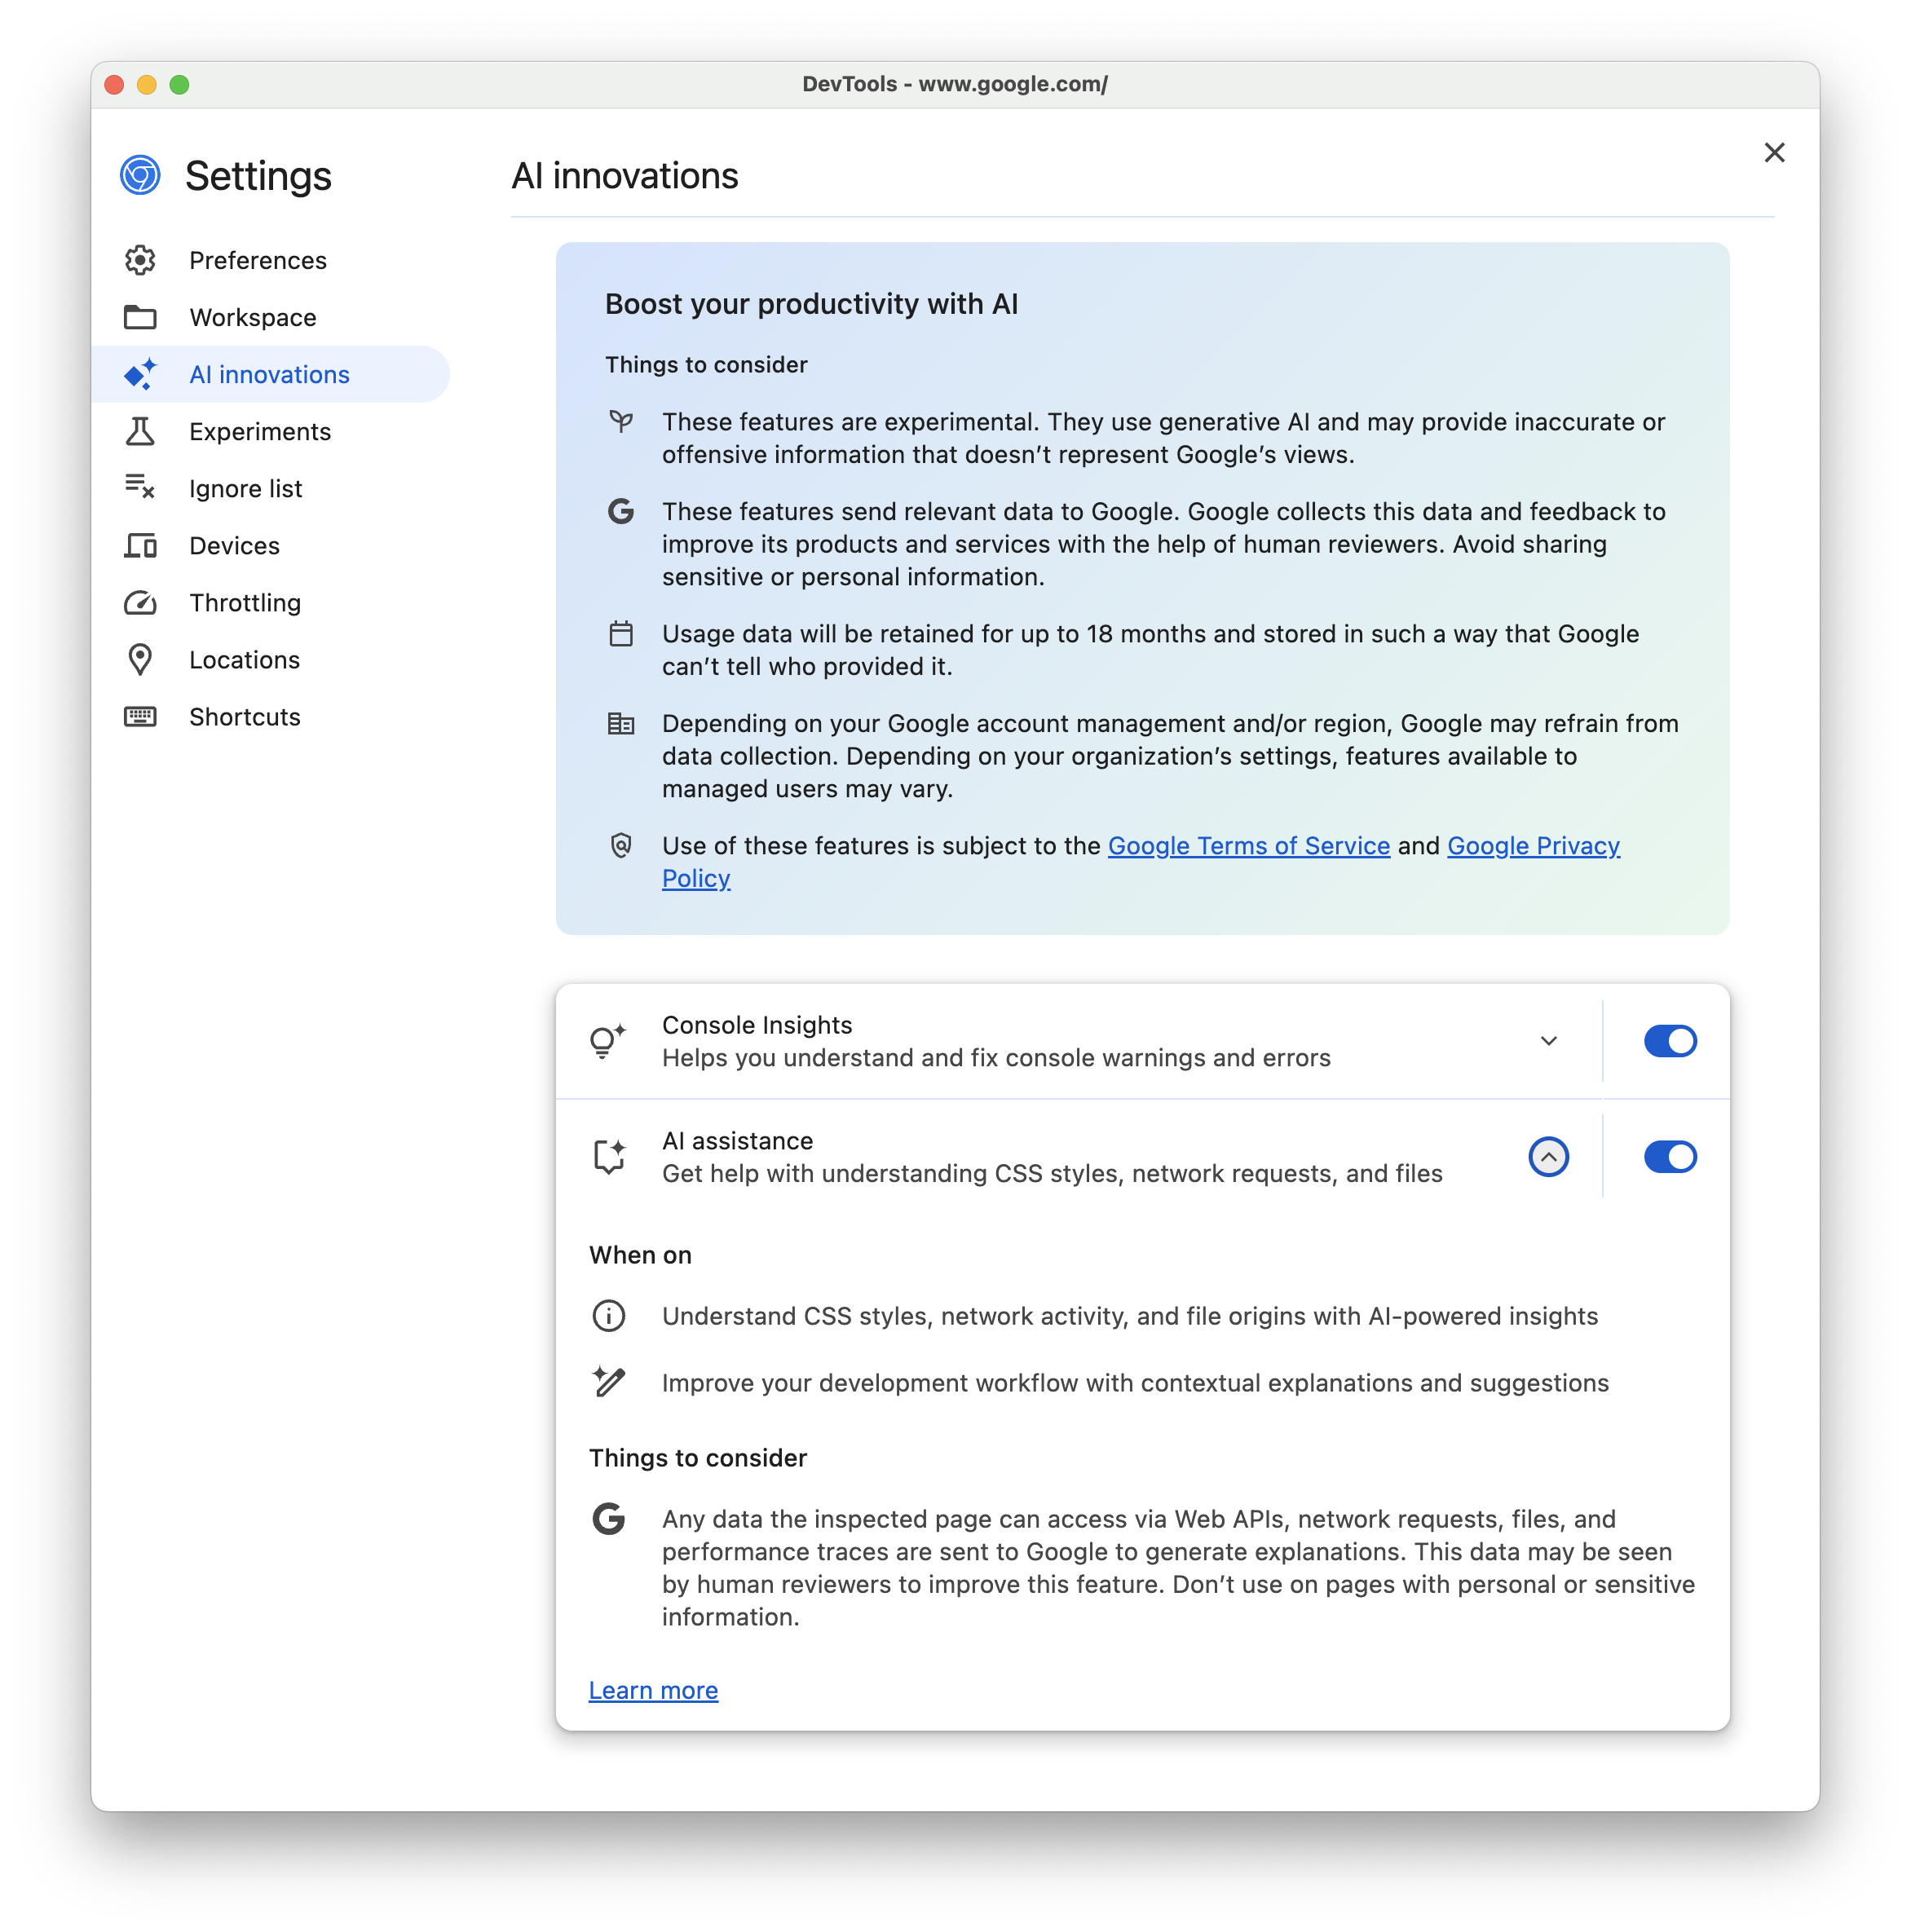Collapse the AI assistance section
The width and height of the screenshot is (1911, 1932).
(x=1547, y=1155)
